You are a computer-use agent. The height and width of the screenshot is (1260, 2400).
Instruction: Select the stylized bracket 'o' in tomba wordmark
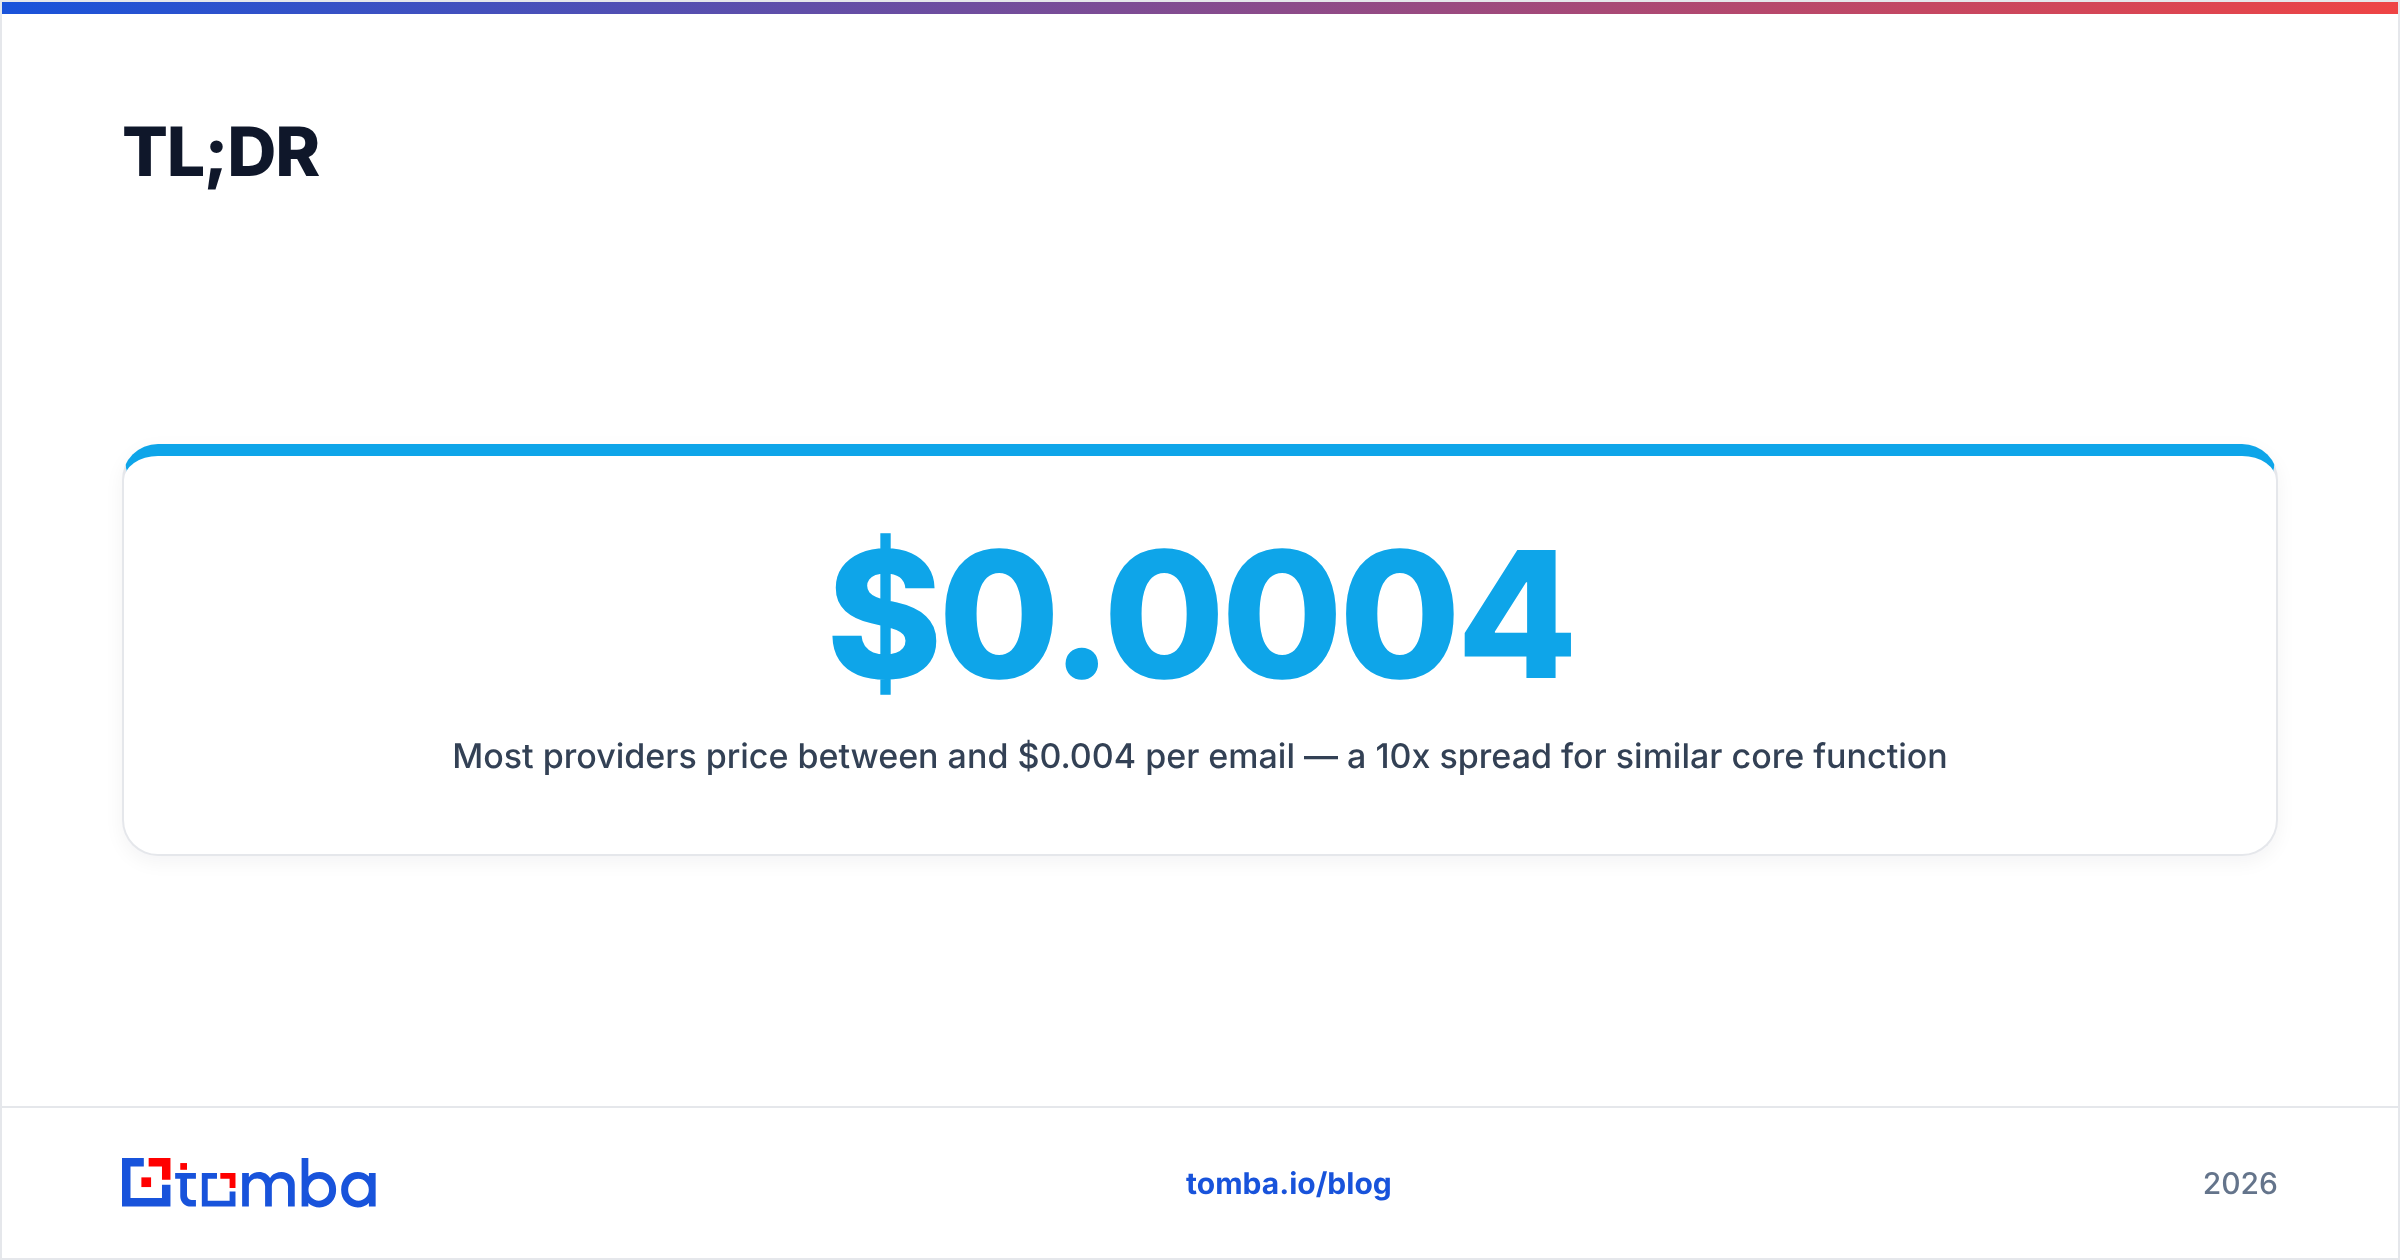(x=219, y=1188)
